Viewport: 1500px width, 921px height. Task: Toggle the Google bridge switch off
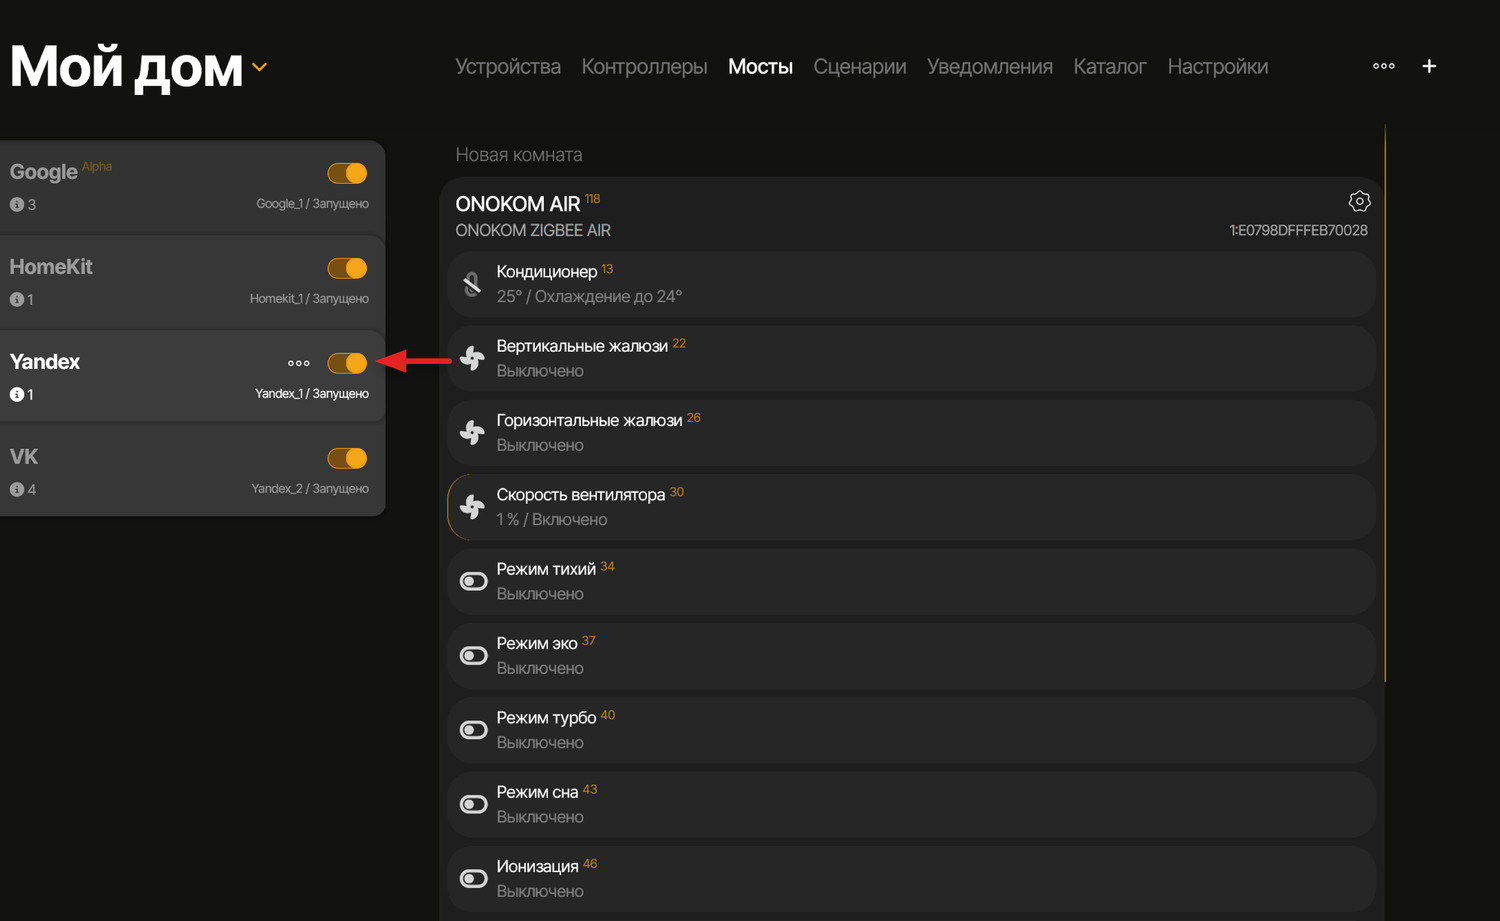tap(347, 173)
